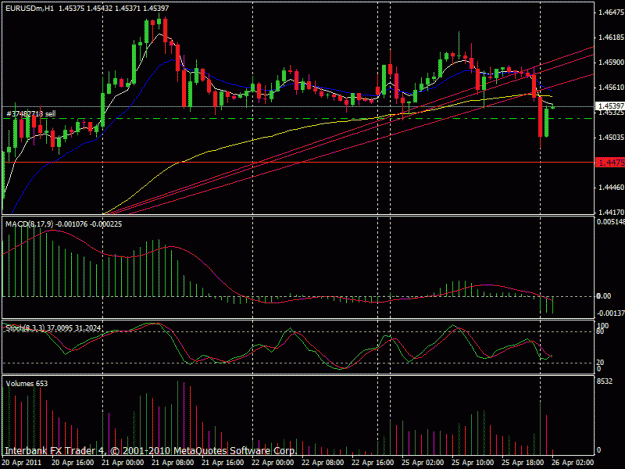This screenshot has width=625, height=469.
Task: Click the 21 Apr 16:00 time label
Action: tap(223, 463)
